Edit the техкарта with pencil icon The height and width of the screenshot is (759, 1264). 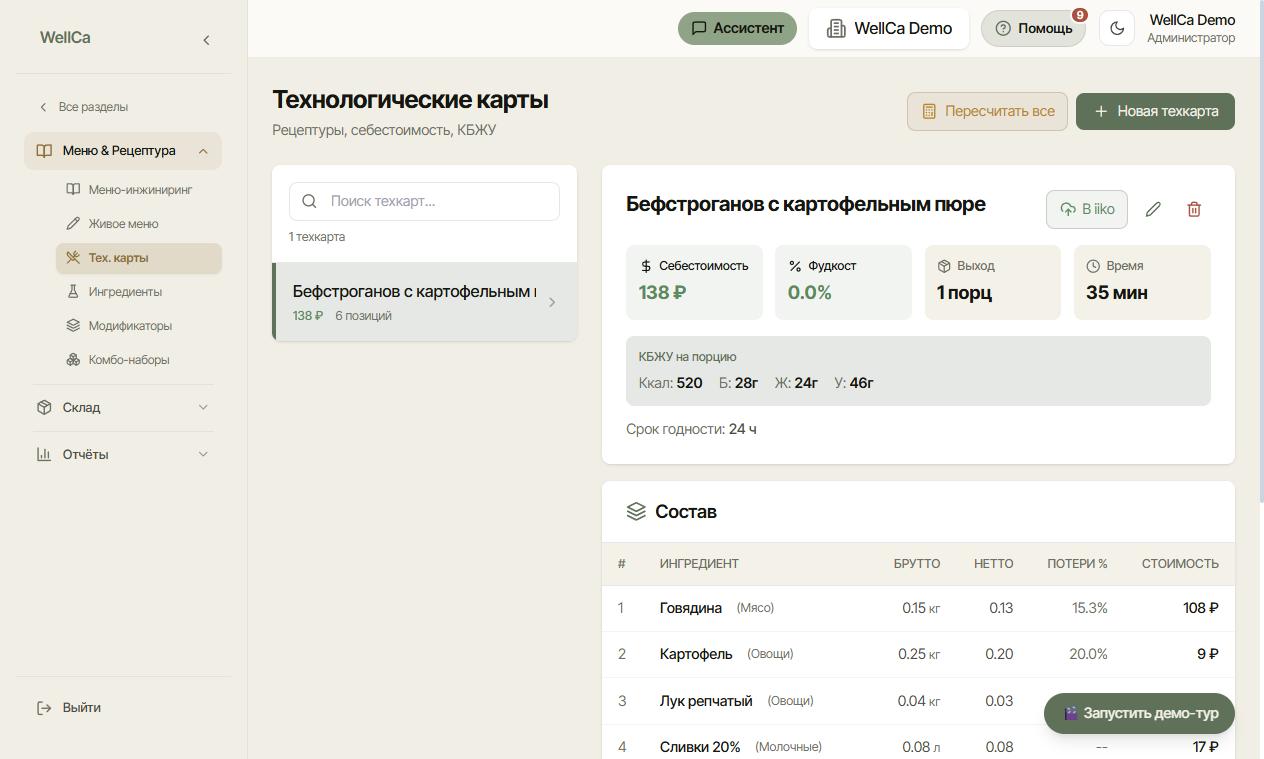coord(1153,209)
